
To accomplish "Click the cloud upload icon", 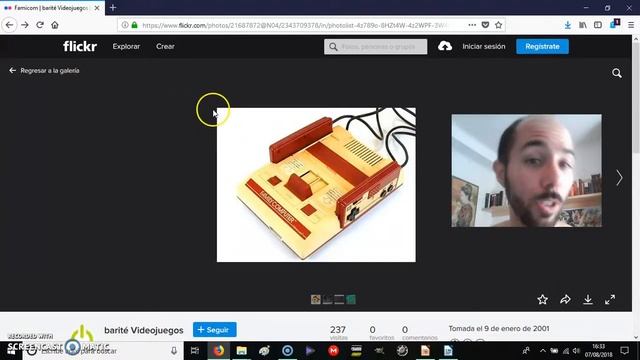I will [x=445, y=46].
